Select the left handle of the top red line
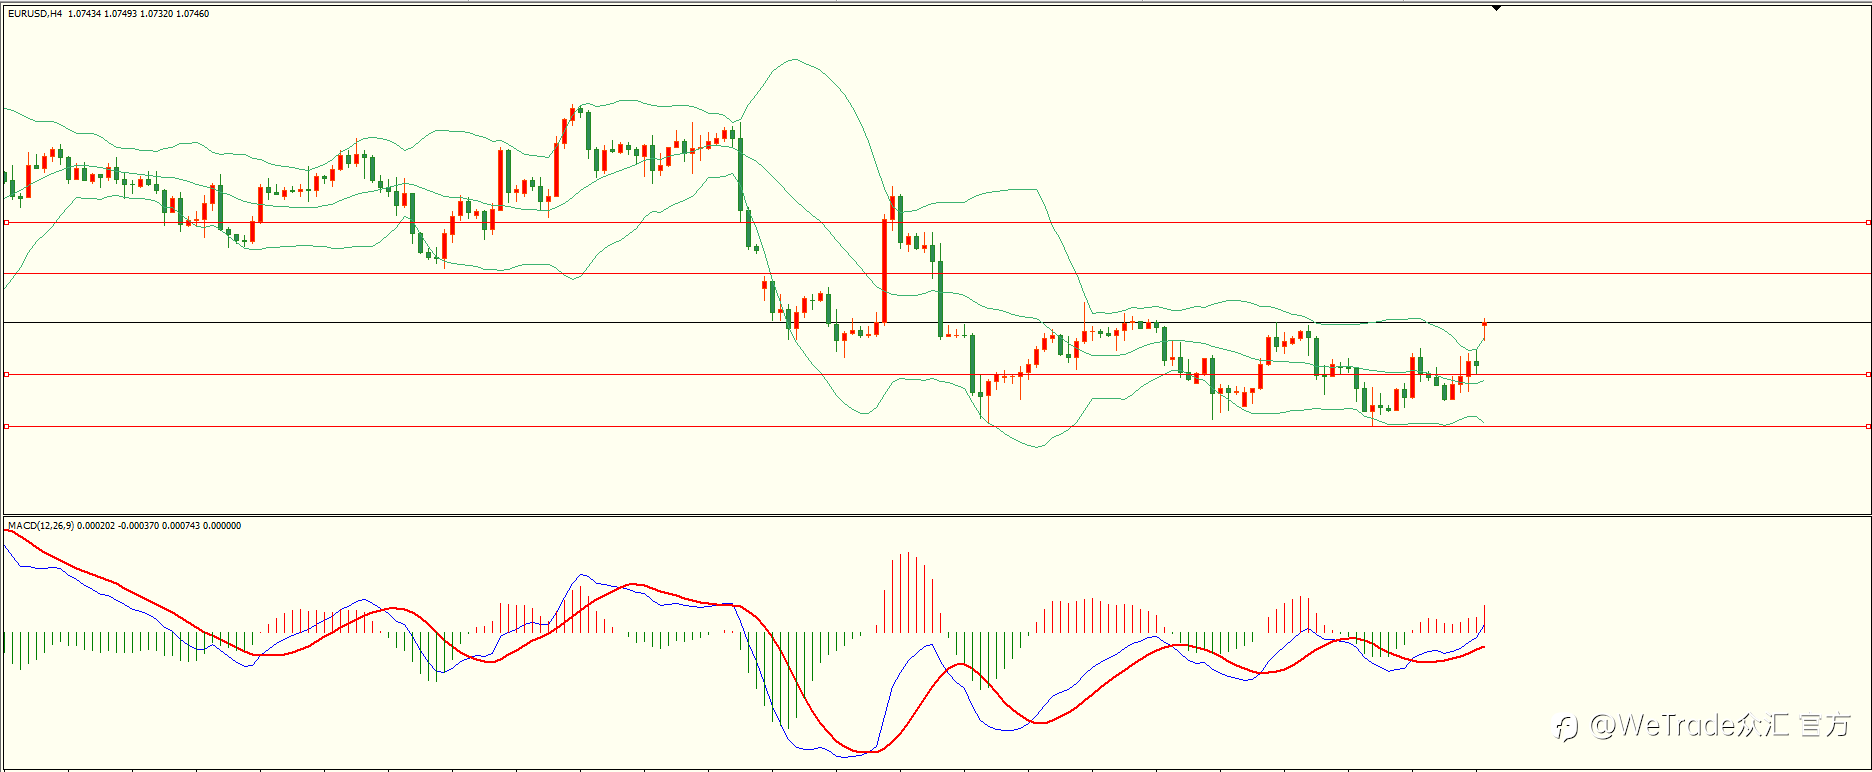 coord(6,222)
